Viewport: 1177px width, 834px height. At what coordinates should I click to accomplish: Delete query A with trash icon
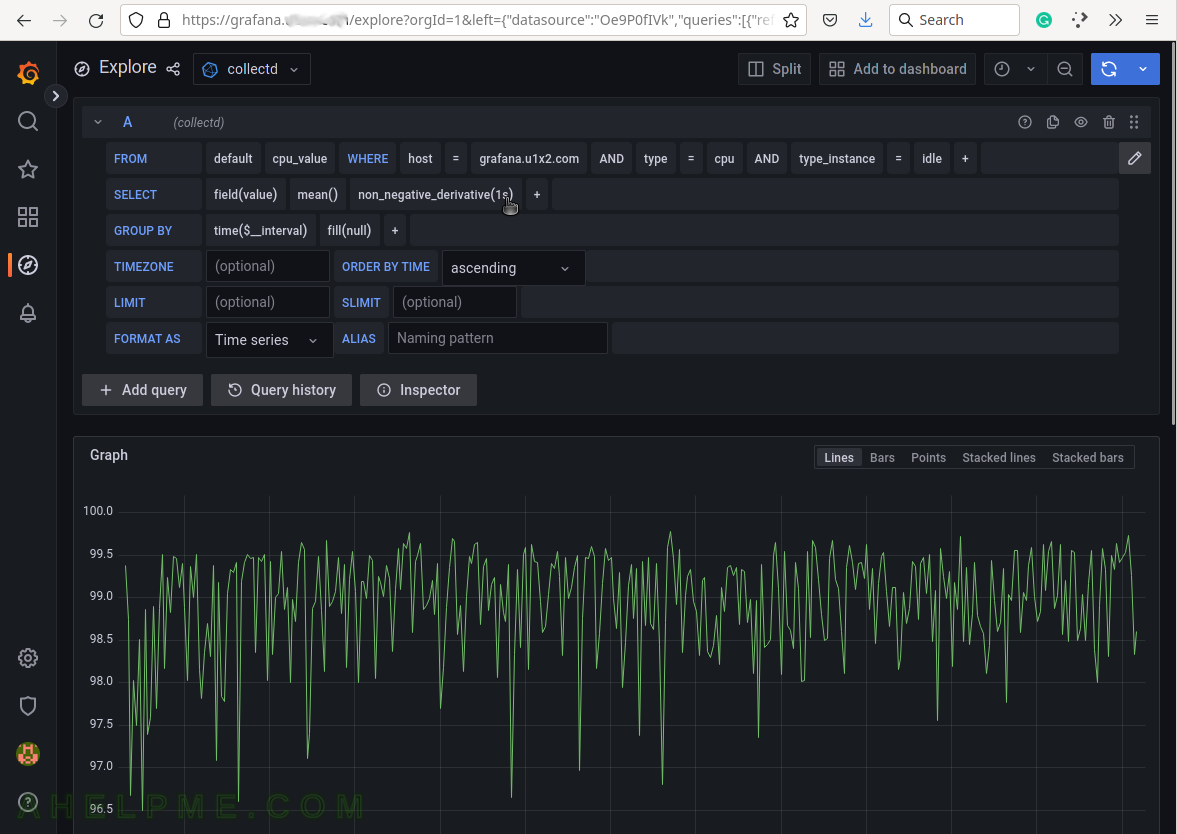tap(1109, 122)
